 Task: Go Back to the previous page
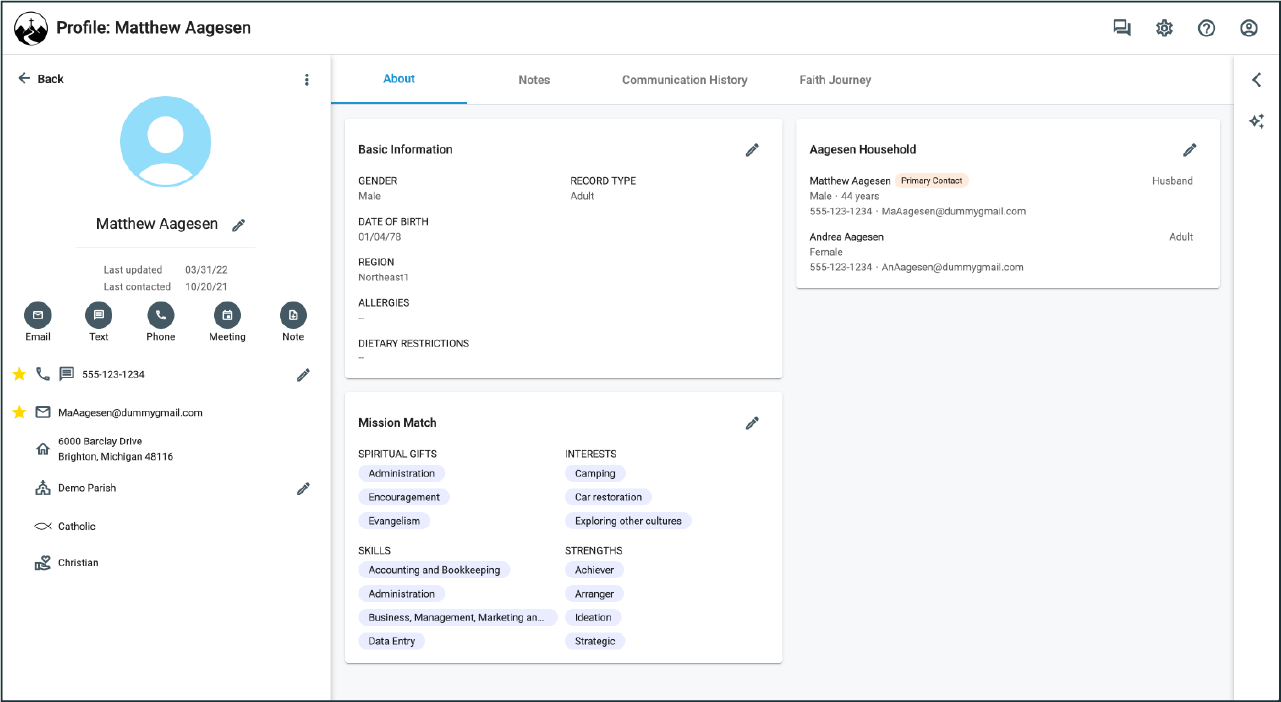pyautogui.click(x=41, y=79)
